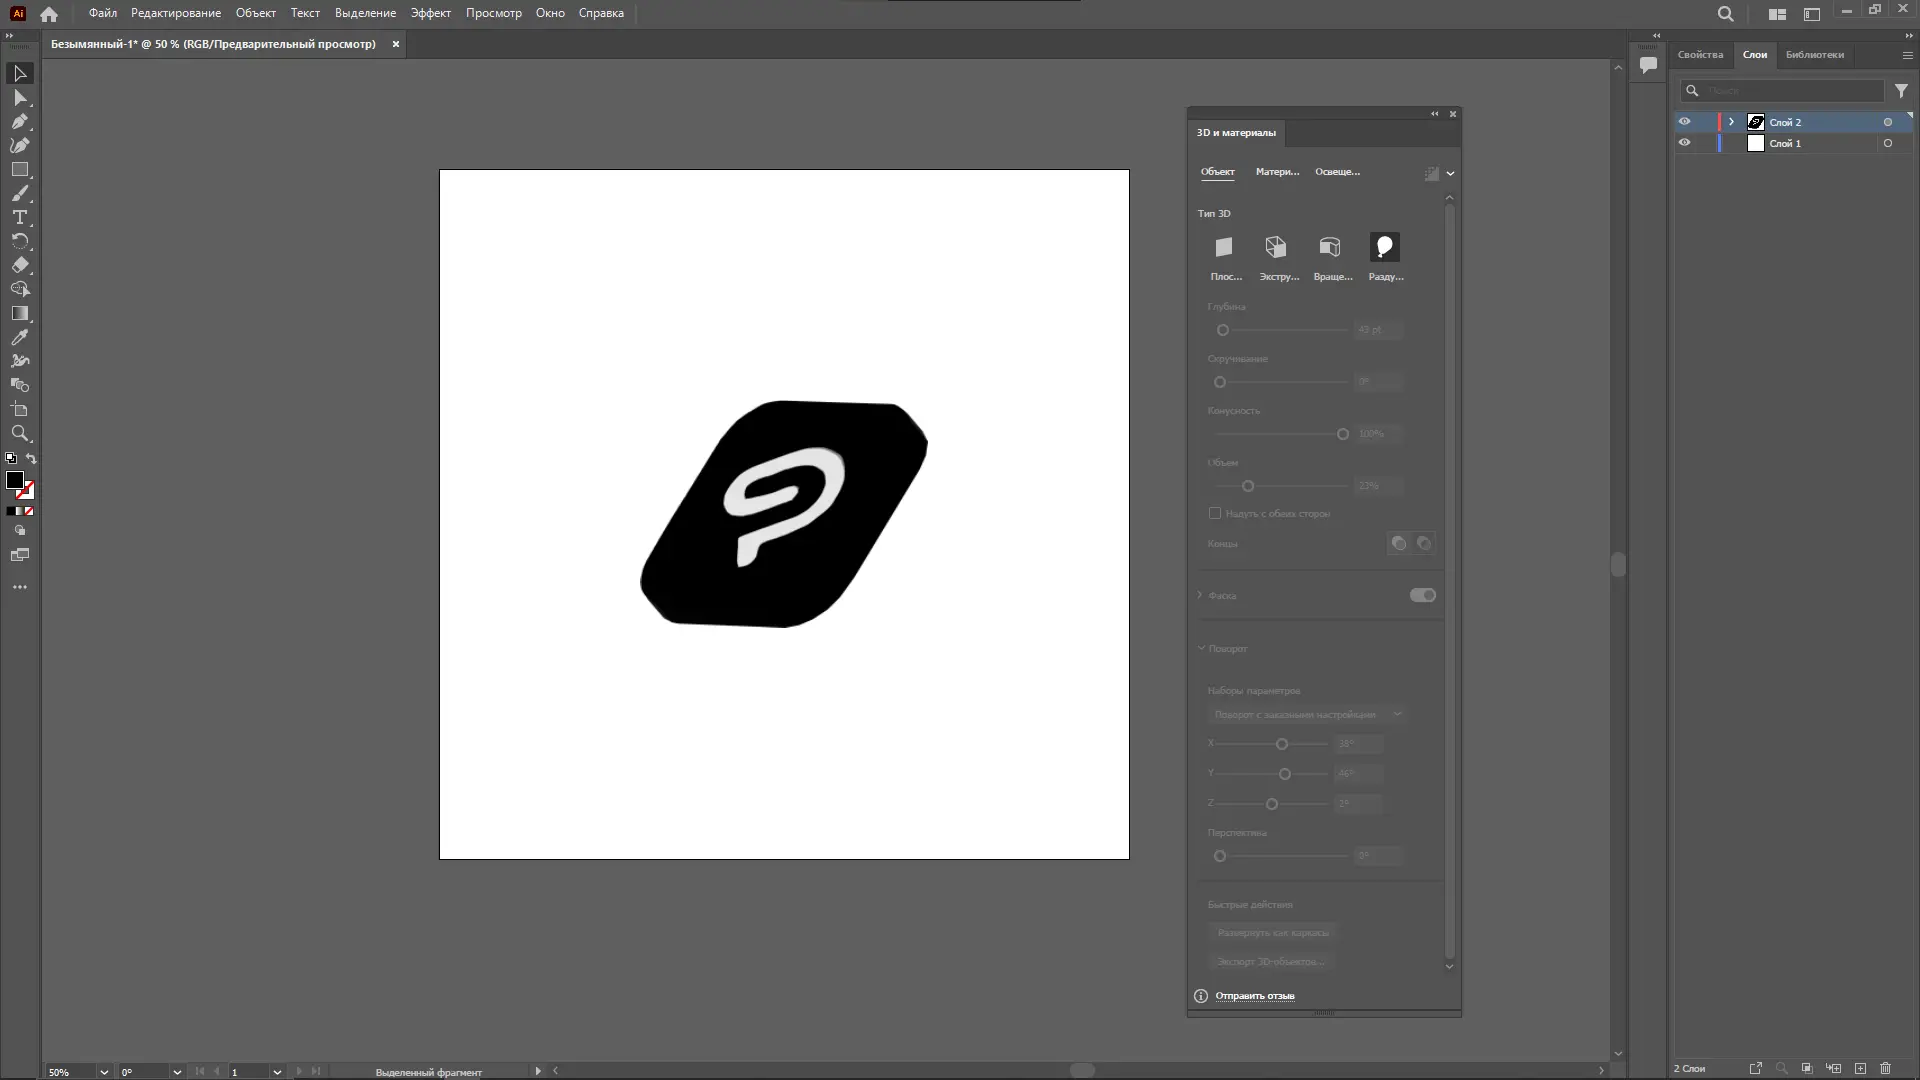Select the Type tool
This screenshot has width=1920, height=1080.
coord(19,218)
